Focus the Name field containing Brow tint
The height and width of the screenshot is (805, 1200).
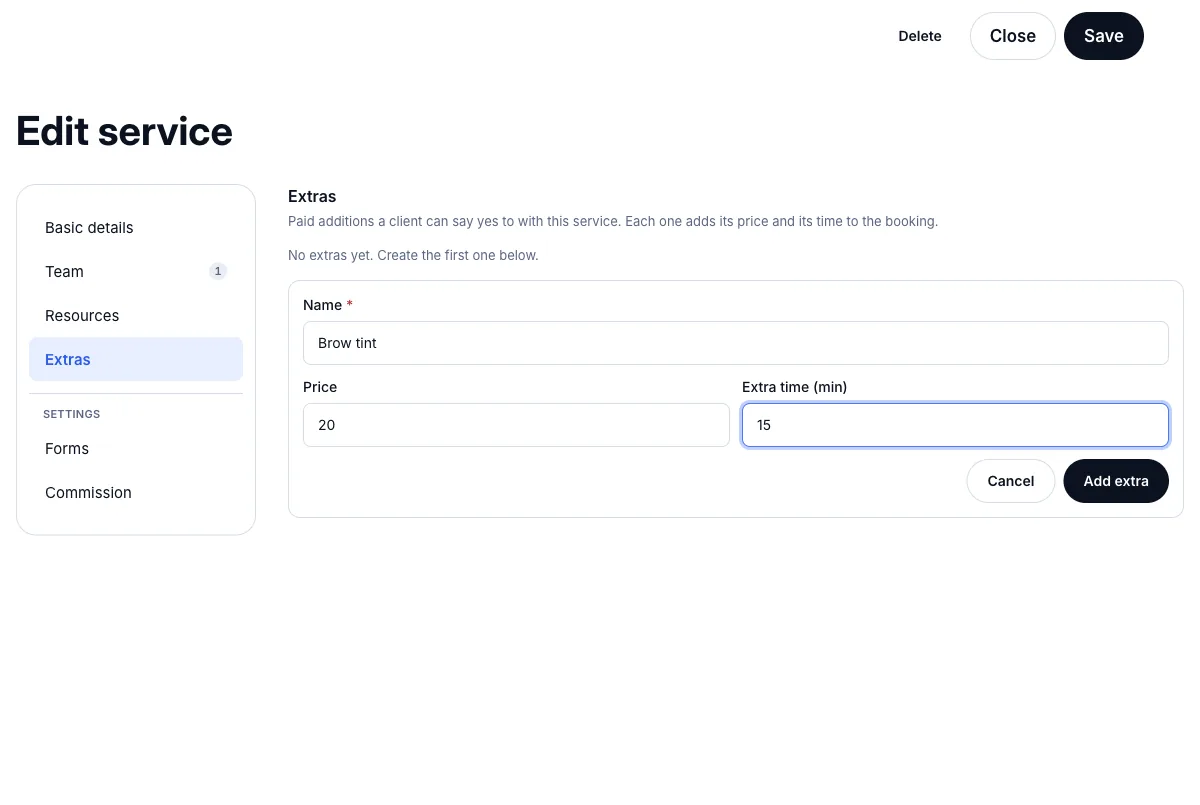point(735,343)
